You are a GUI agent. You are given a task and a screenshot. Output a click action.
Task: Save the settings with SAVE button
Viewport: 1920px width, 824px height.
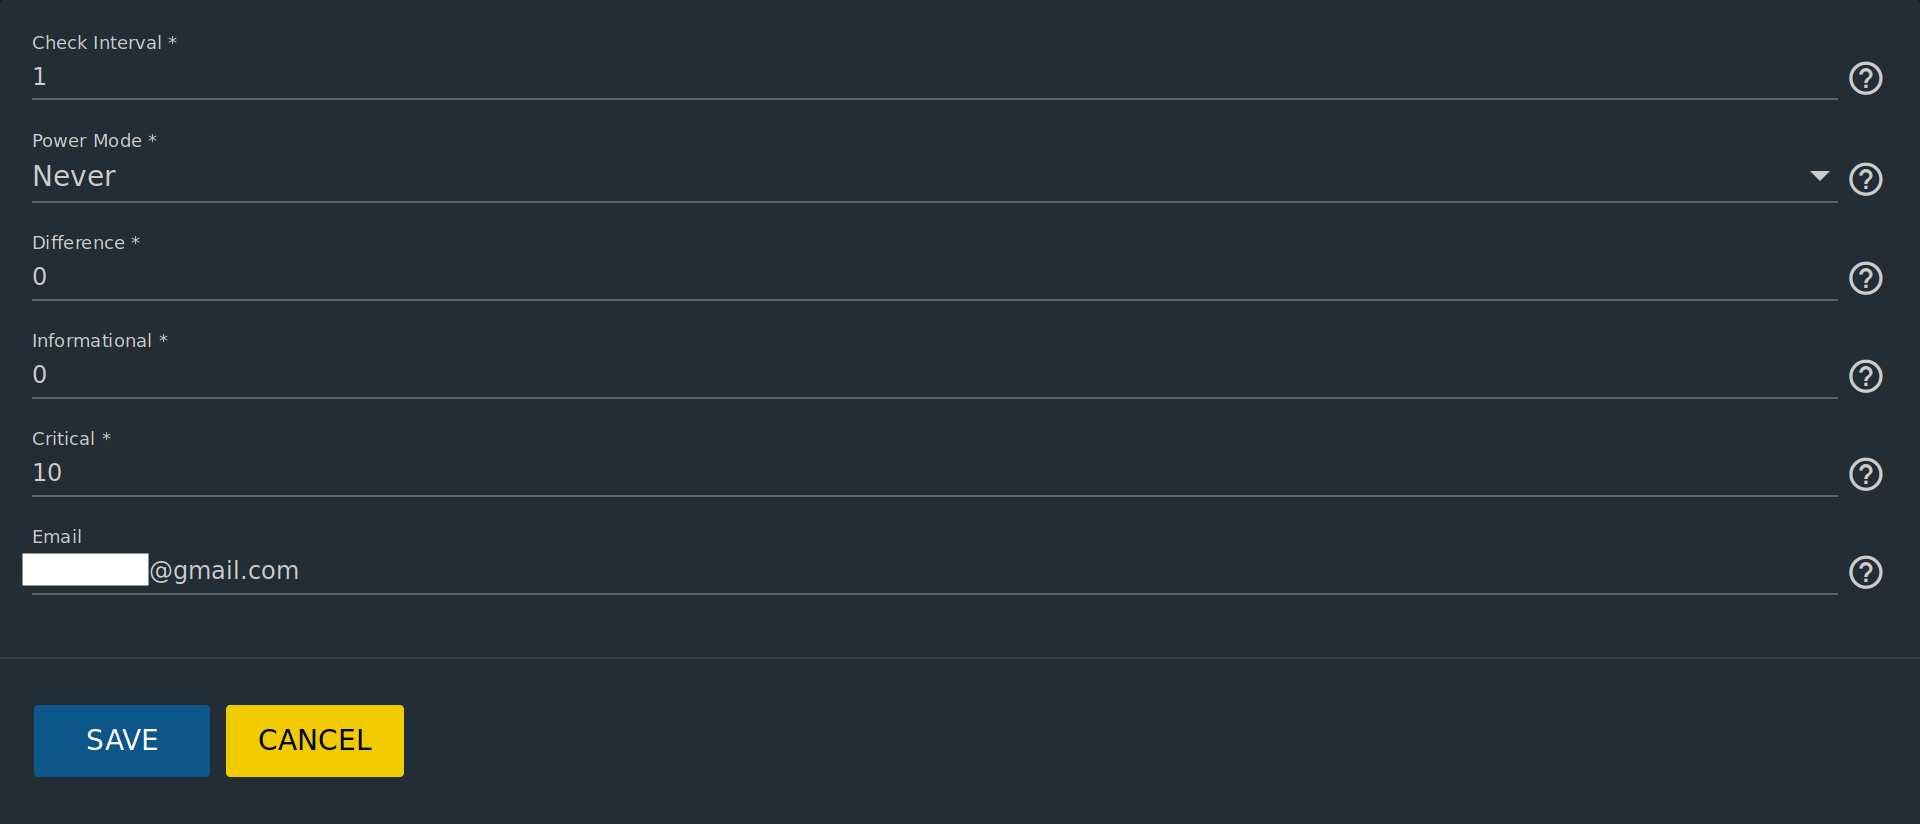(x=122, y=740)
